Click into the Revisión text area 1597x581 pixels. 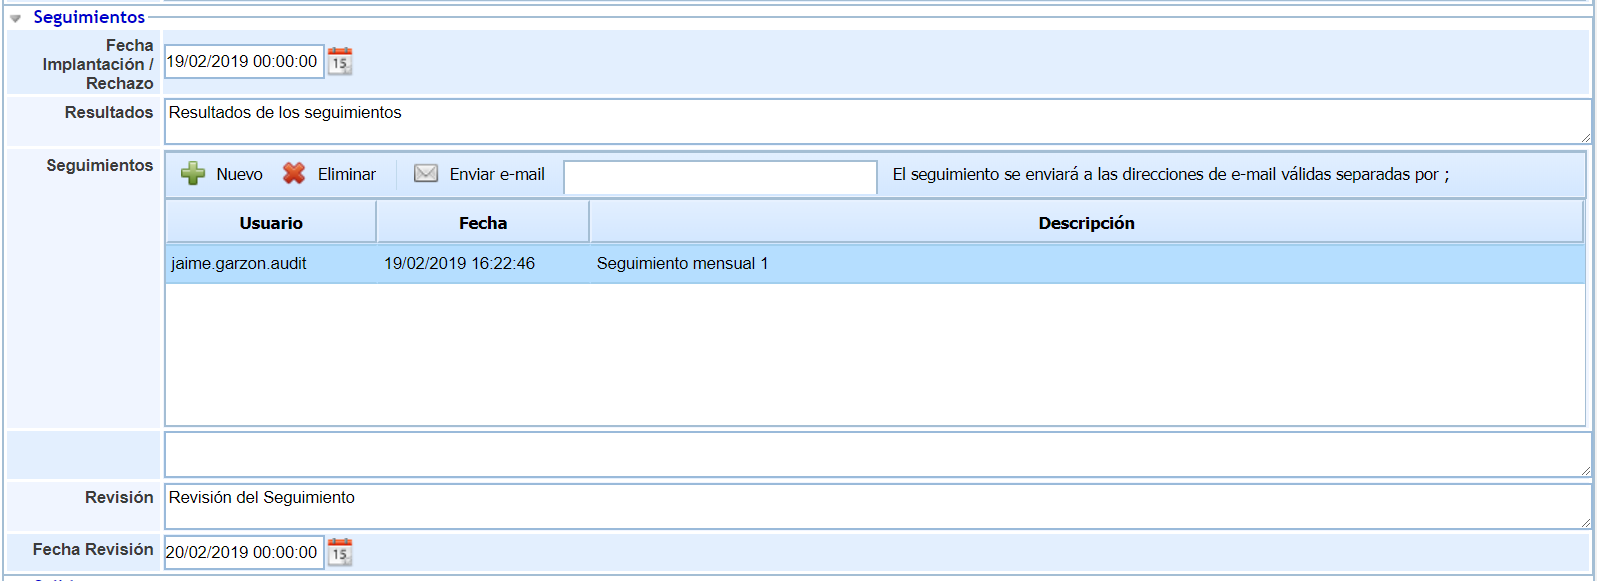[x=875, y=507]
